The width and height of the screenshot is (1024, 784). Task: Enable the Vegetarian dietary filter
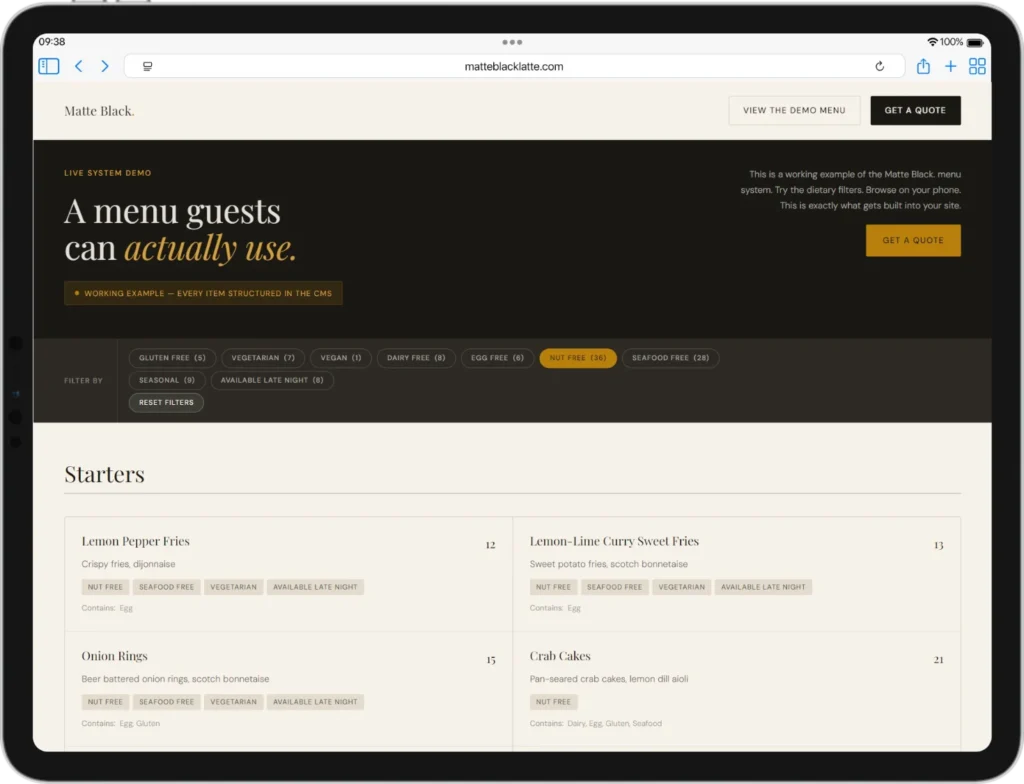pyautogui.click(x=263, y=358)
